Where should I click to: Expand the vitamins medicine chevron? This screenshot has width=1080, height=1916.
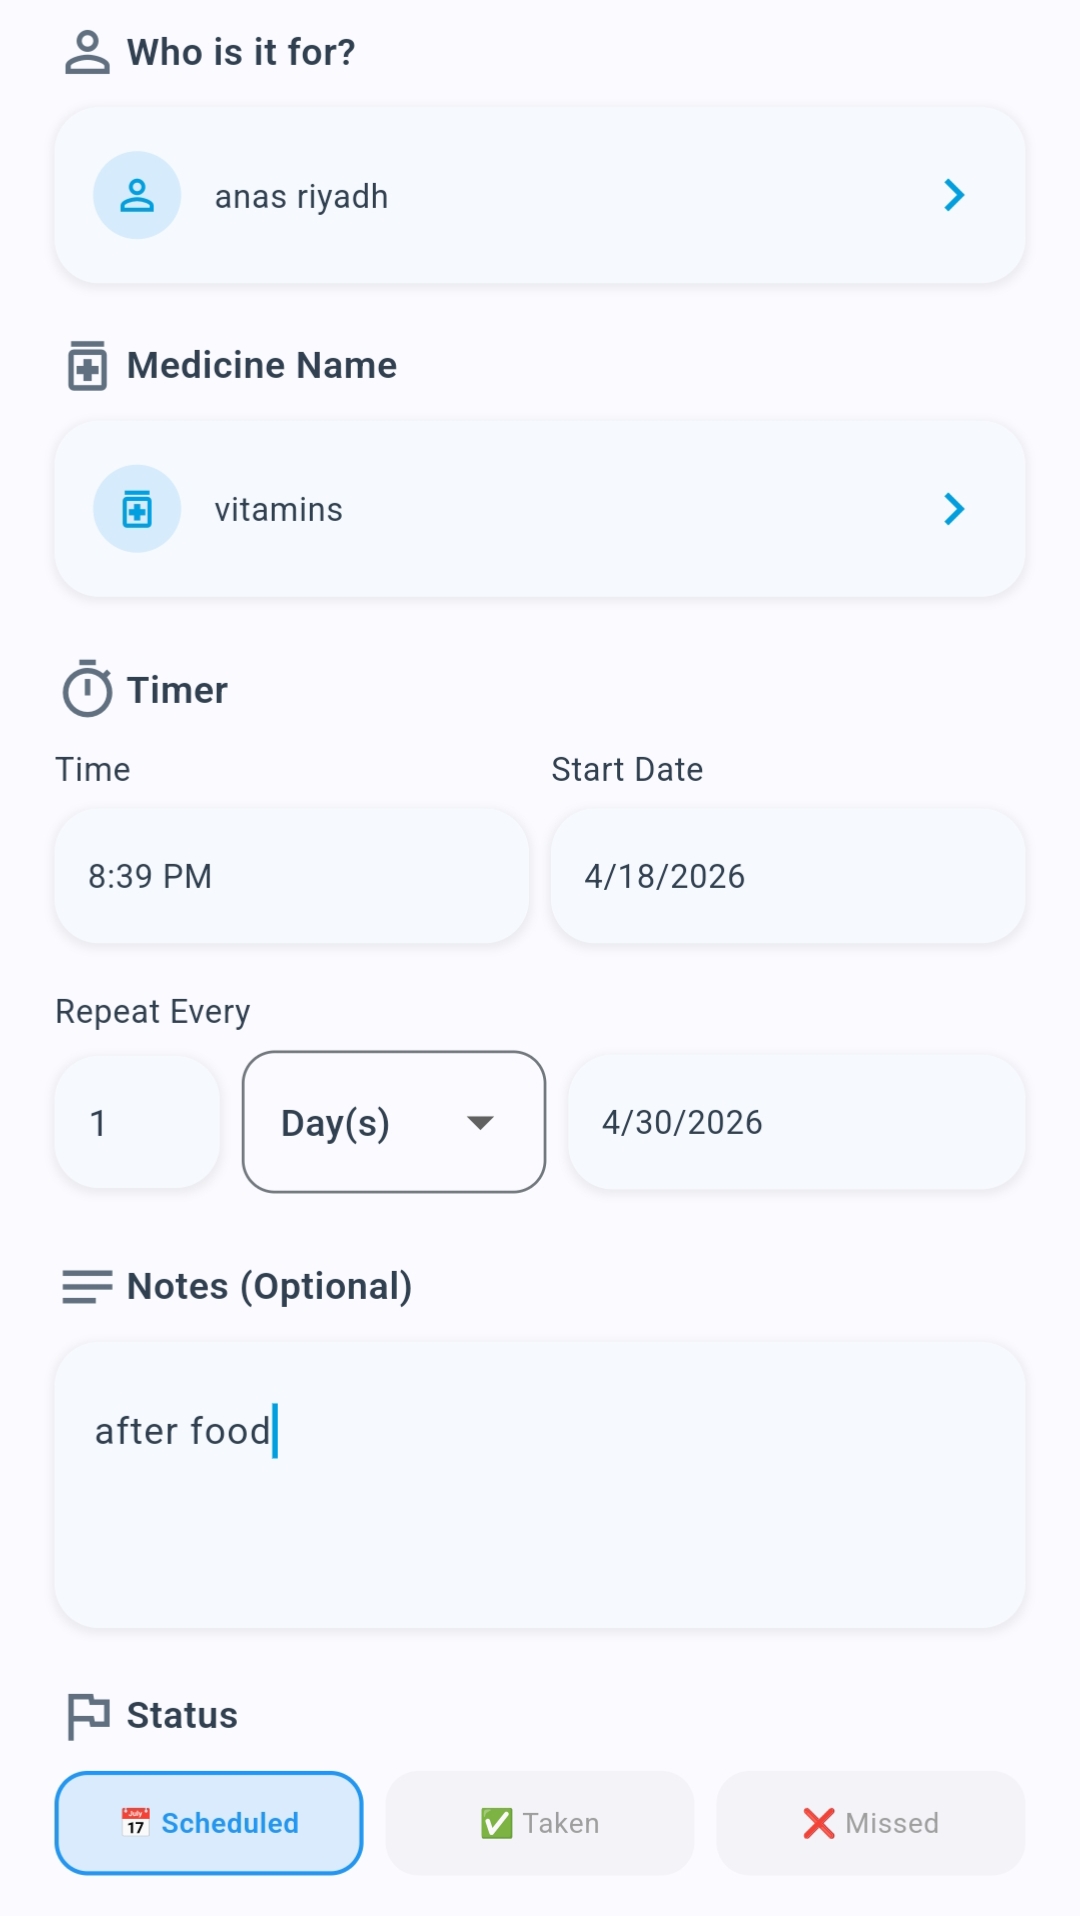click(954, 509)
